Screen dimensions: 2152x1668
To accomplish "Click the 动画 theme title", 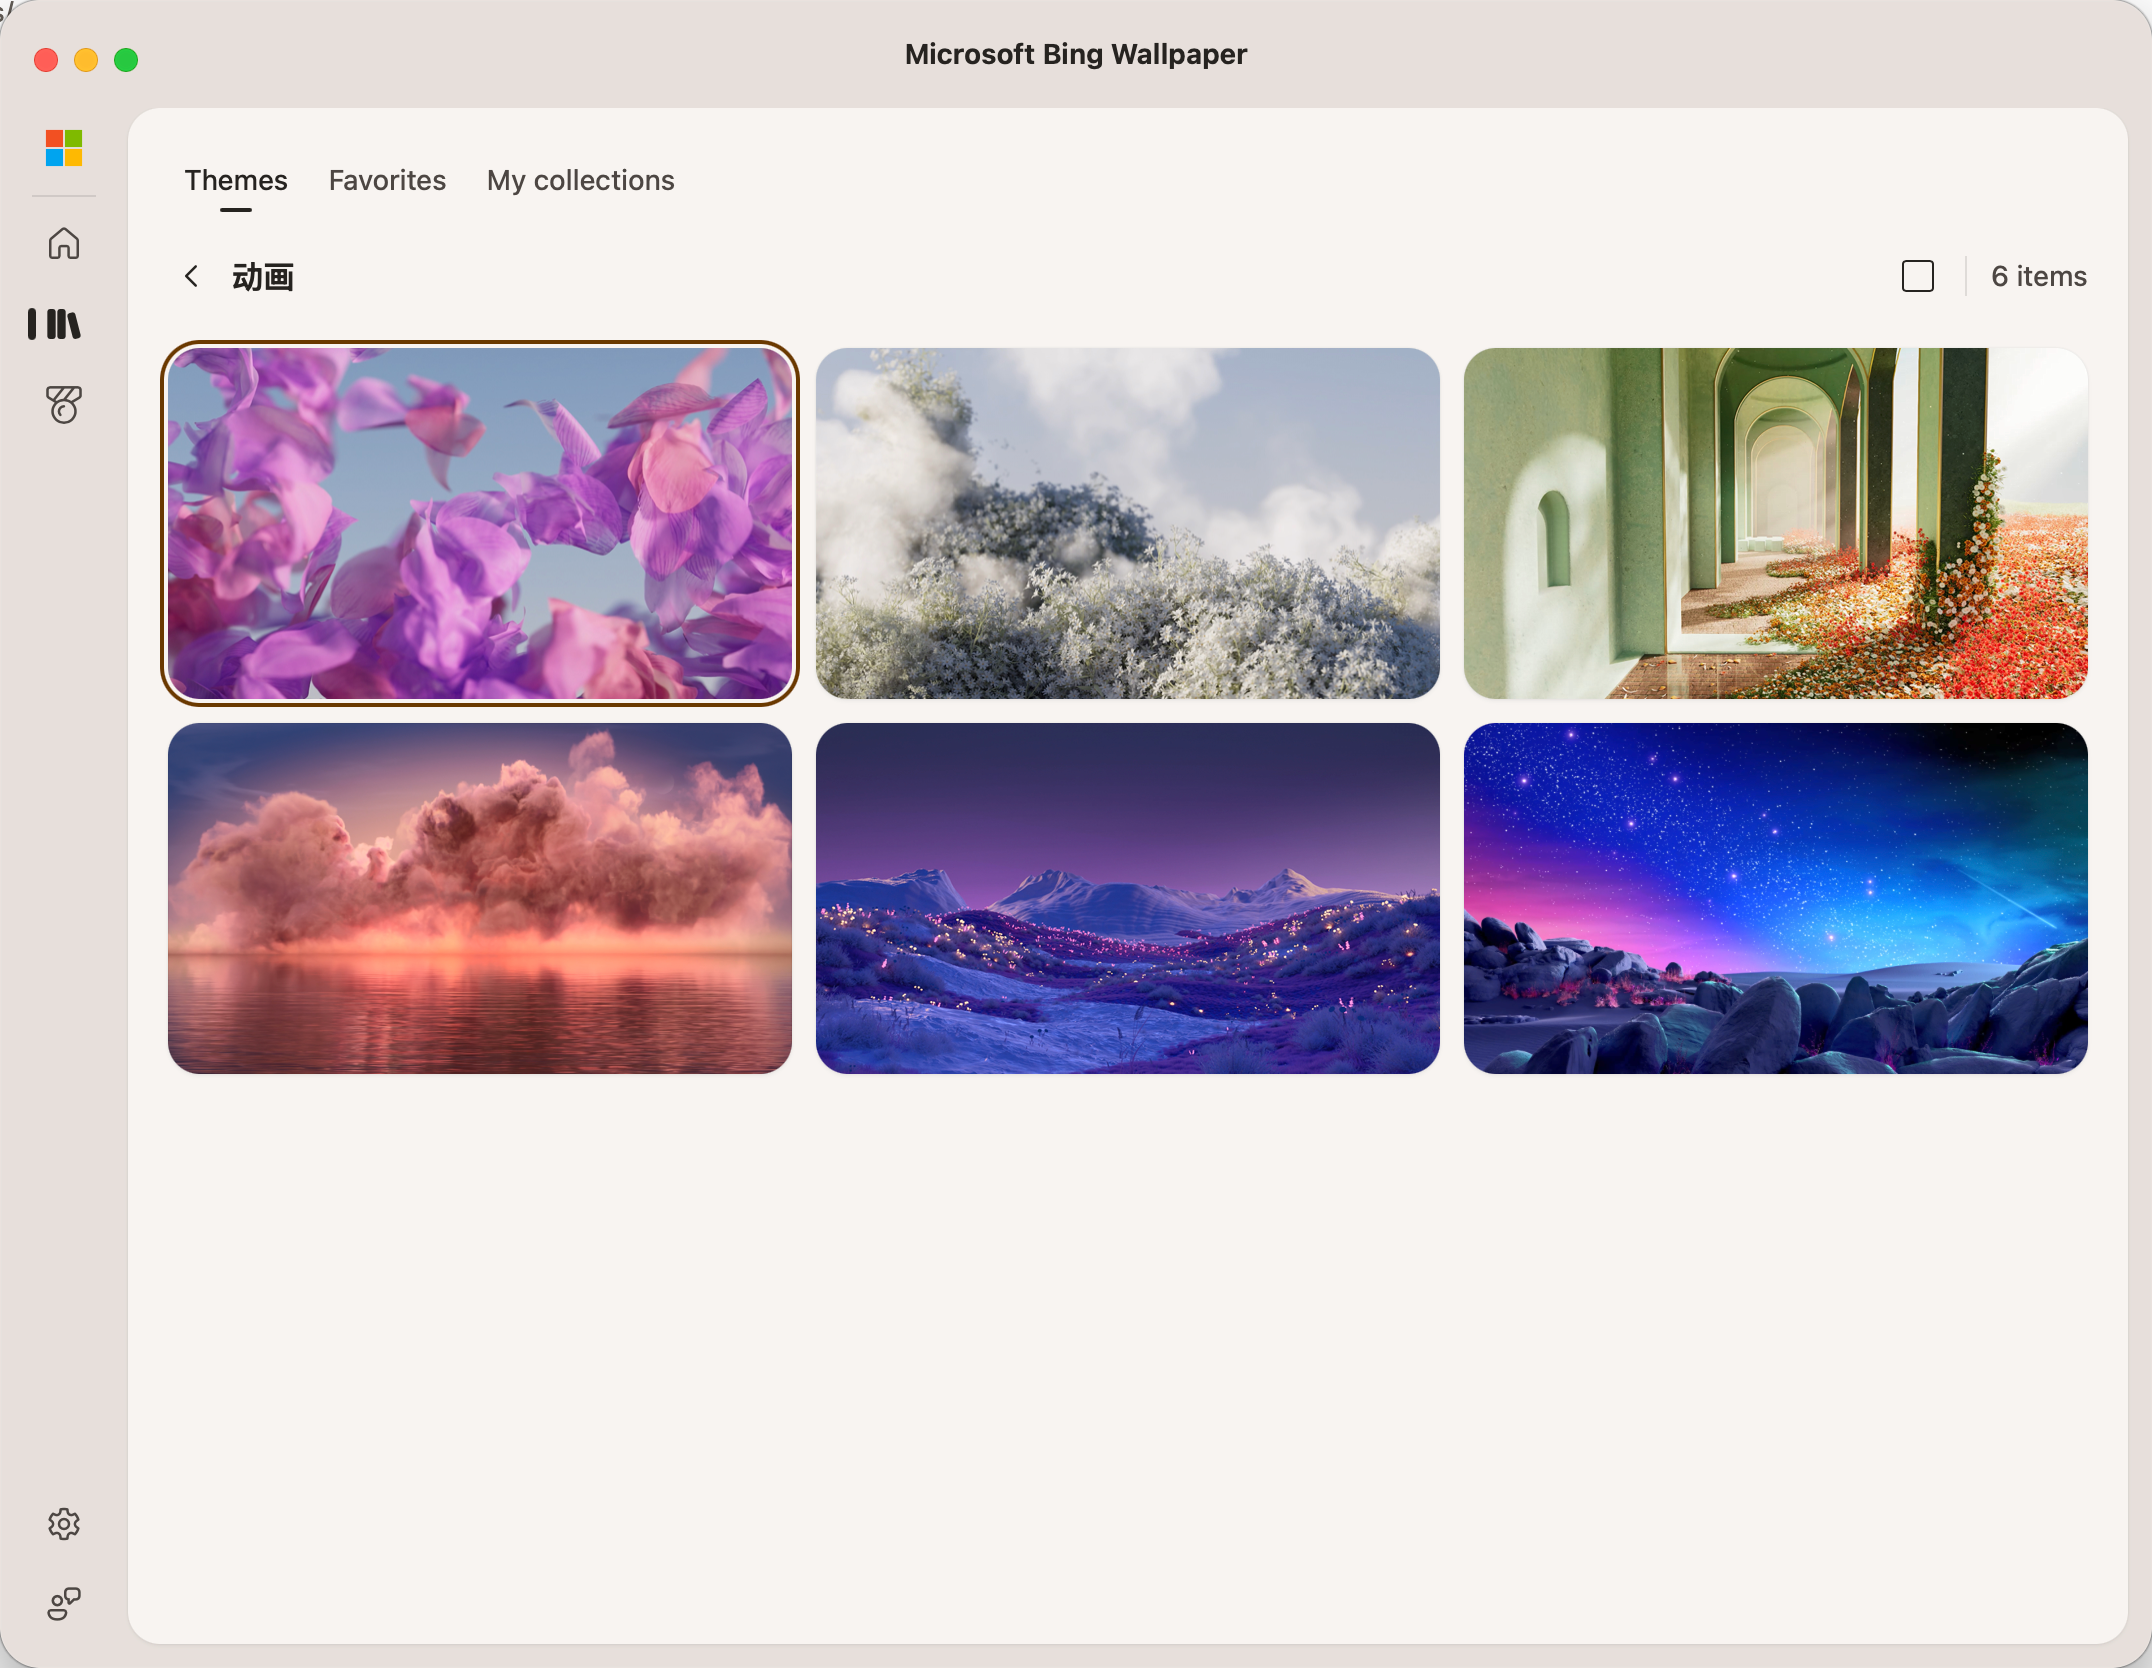I will (x=263, y=277).
